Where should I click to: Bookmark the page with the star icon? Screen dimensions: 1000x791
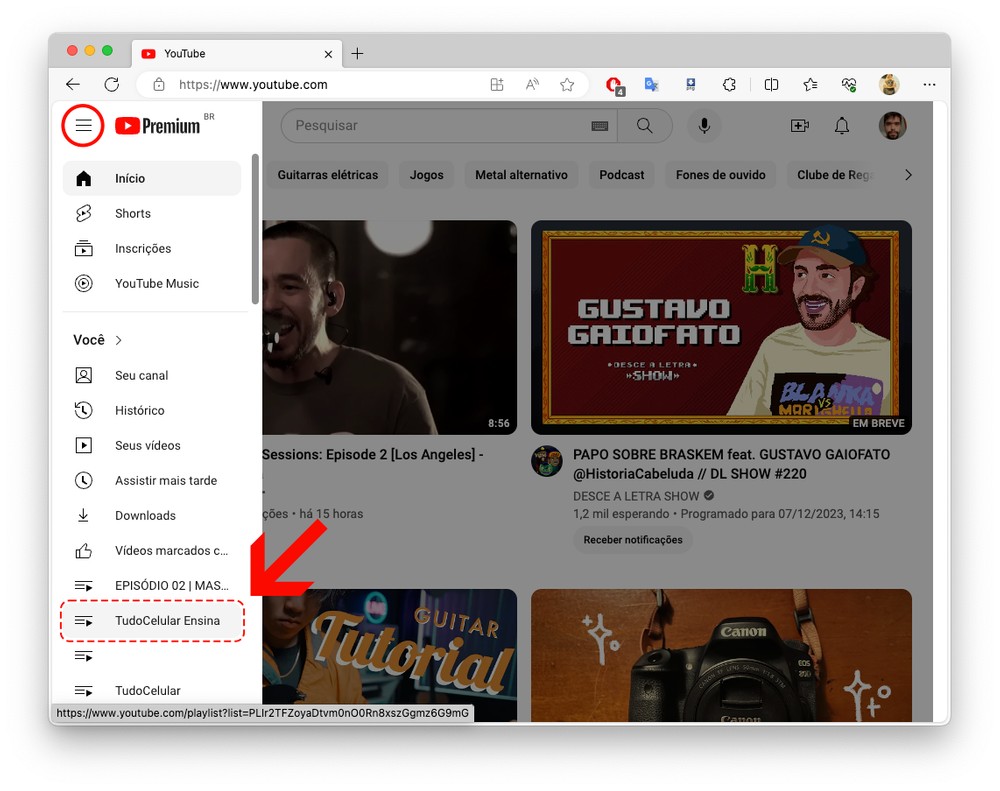pos(567,85)
